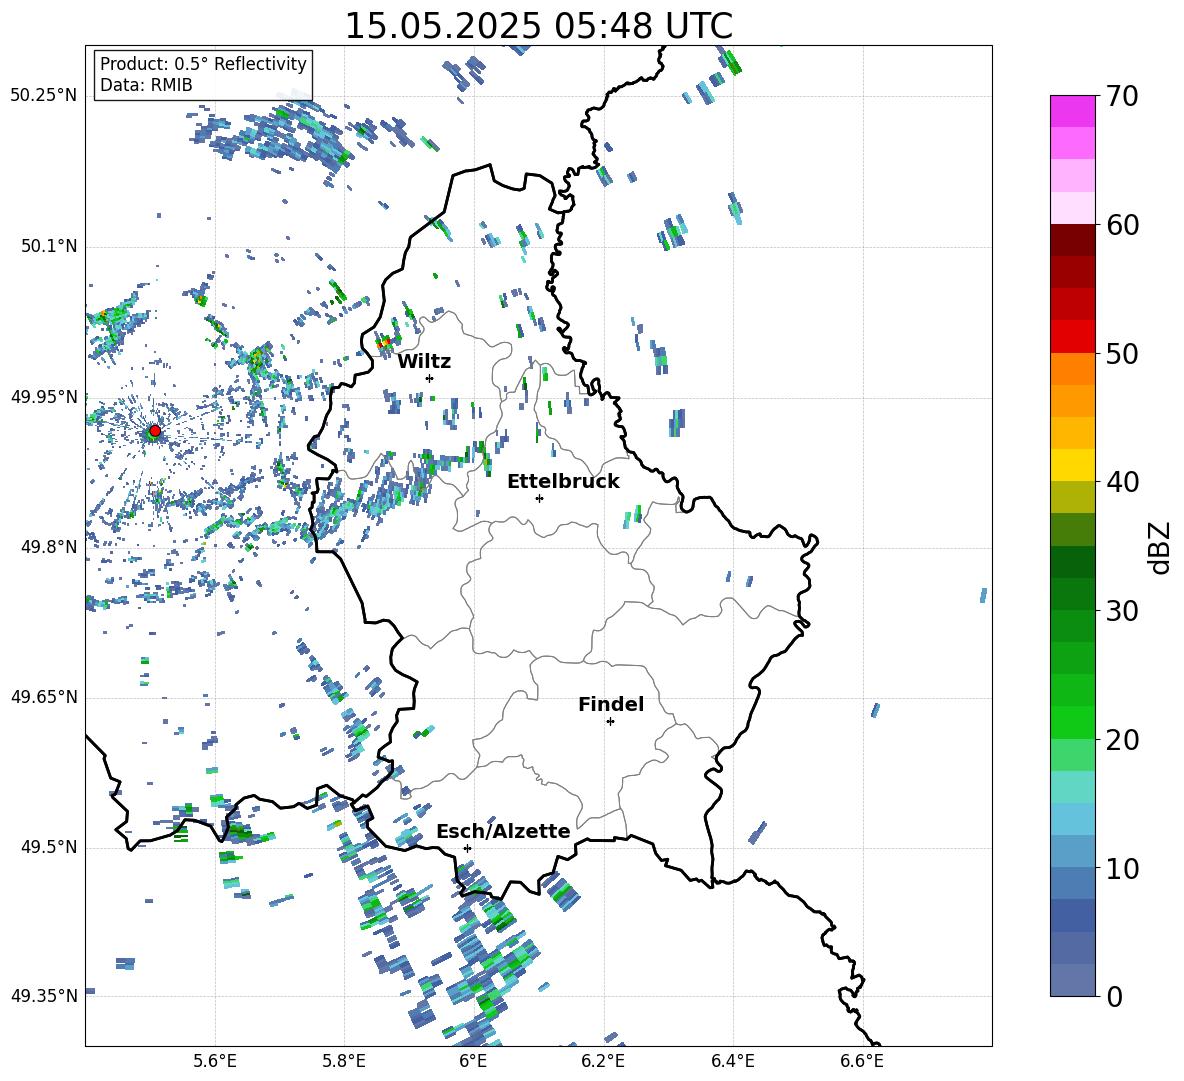Click the magenta top segment of the colorbar
This screenshot has height=1081, width=1184.
click(x=1072, y=112)
